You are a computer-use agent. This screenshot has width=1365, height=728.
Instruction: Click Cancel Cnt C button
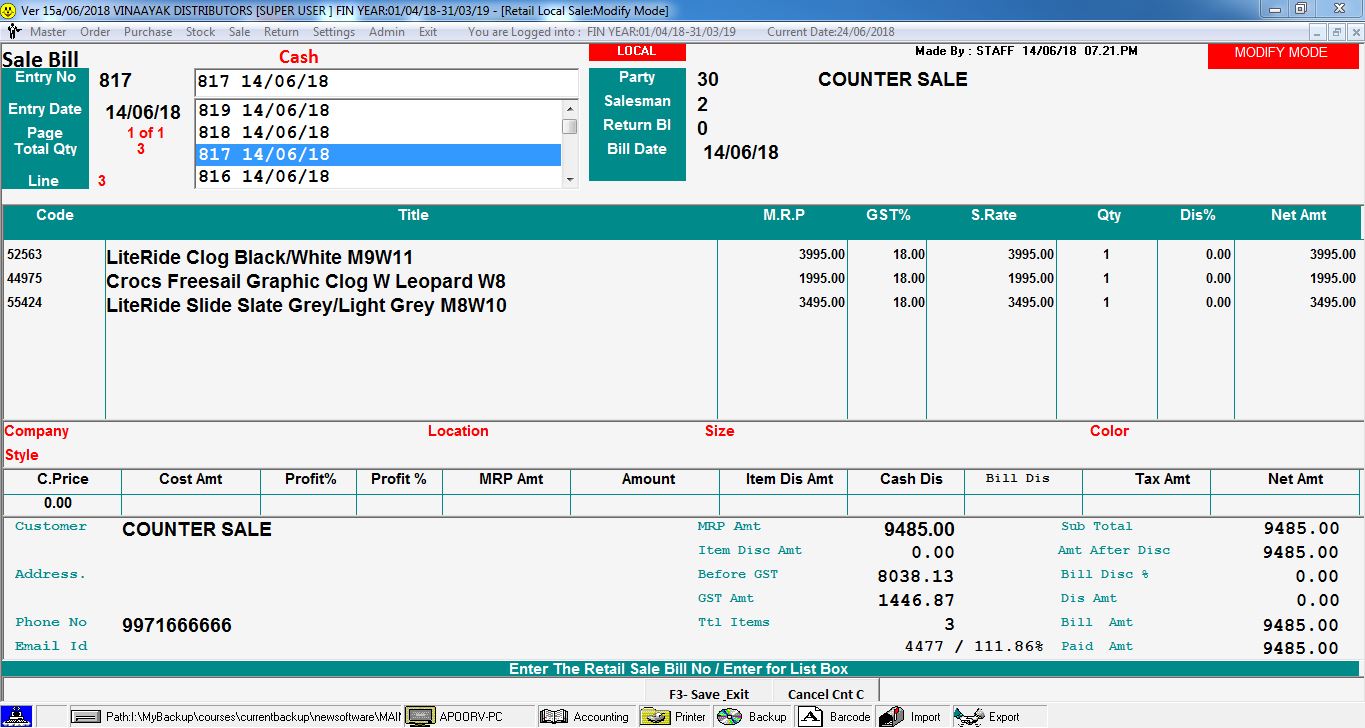click(825, 694)
